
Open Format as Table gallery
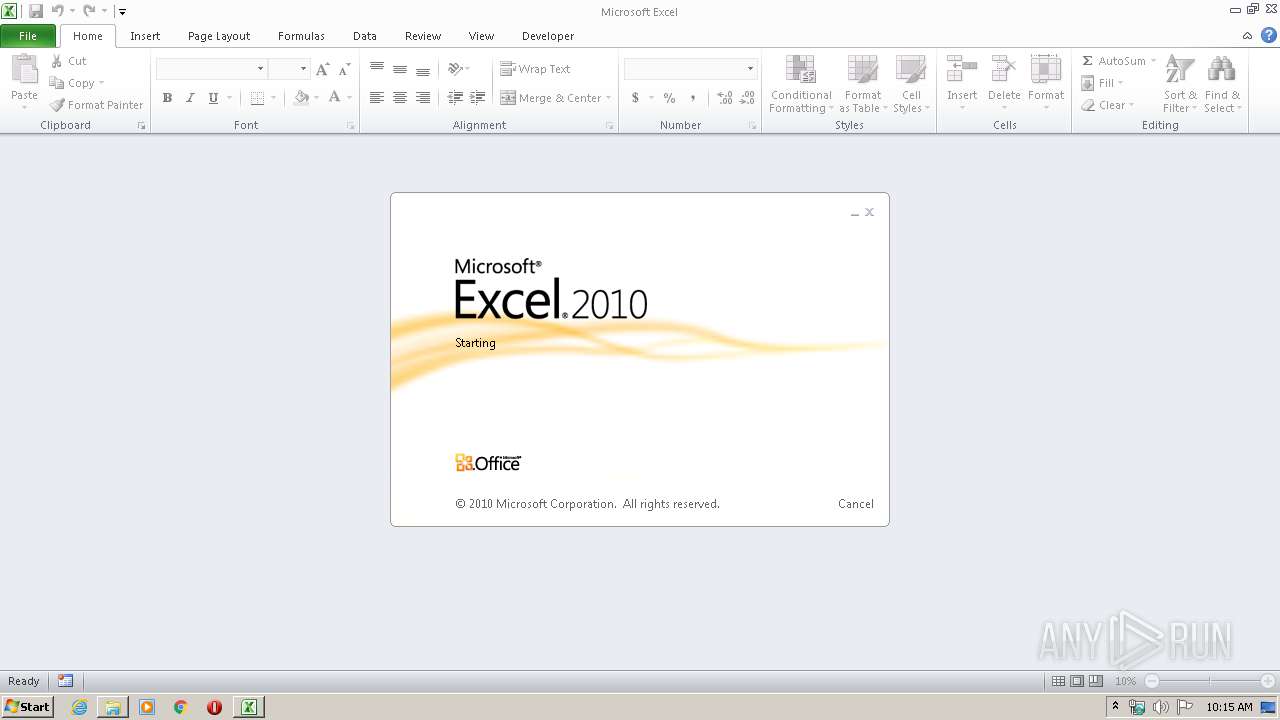click(862, 84)
